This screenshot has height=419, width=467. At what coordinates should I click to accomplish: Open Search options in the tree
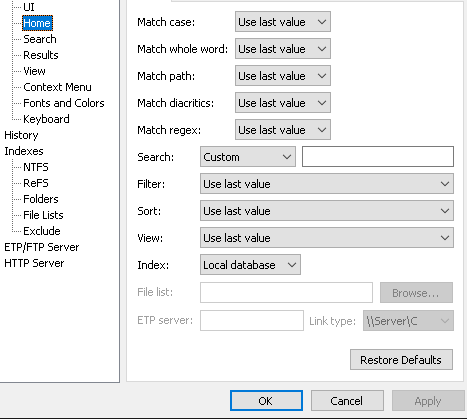click(x=40, y=39)
